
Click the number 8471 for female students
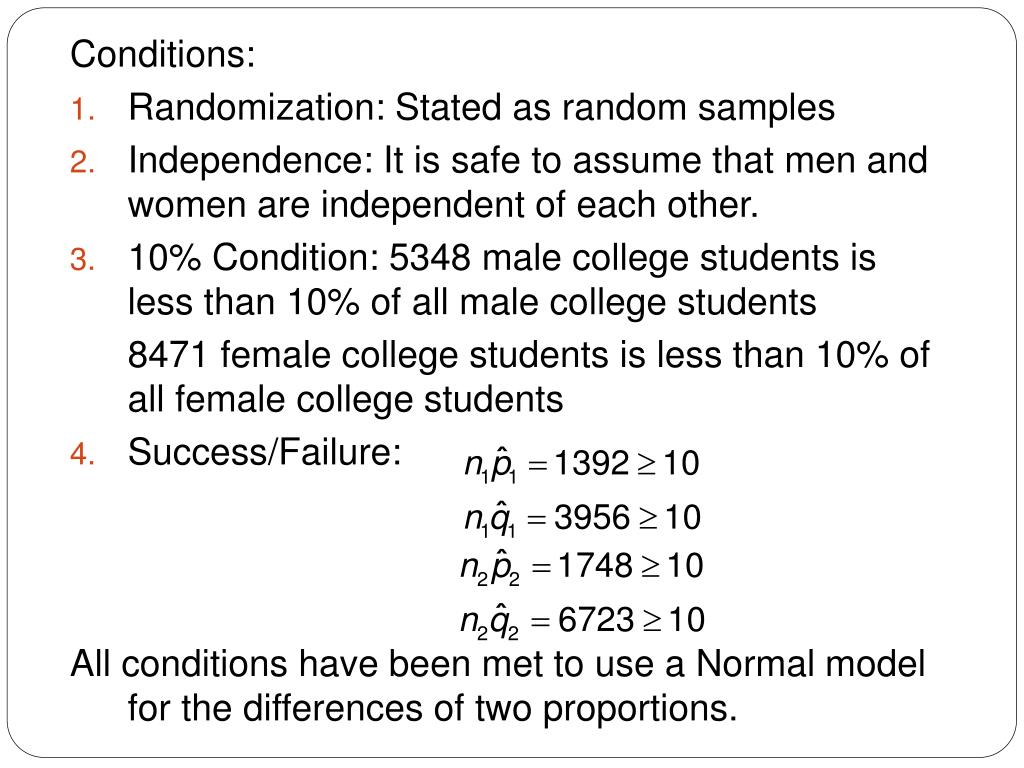coord(167,356)
